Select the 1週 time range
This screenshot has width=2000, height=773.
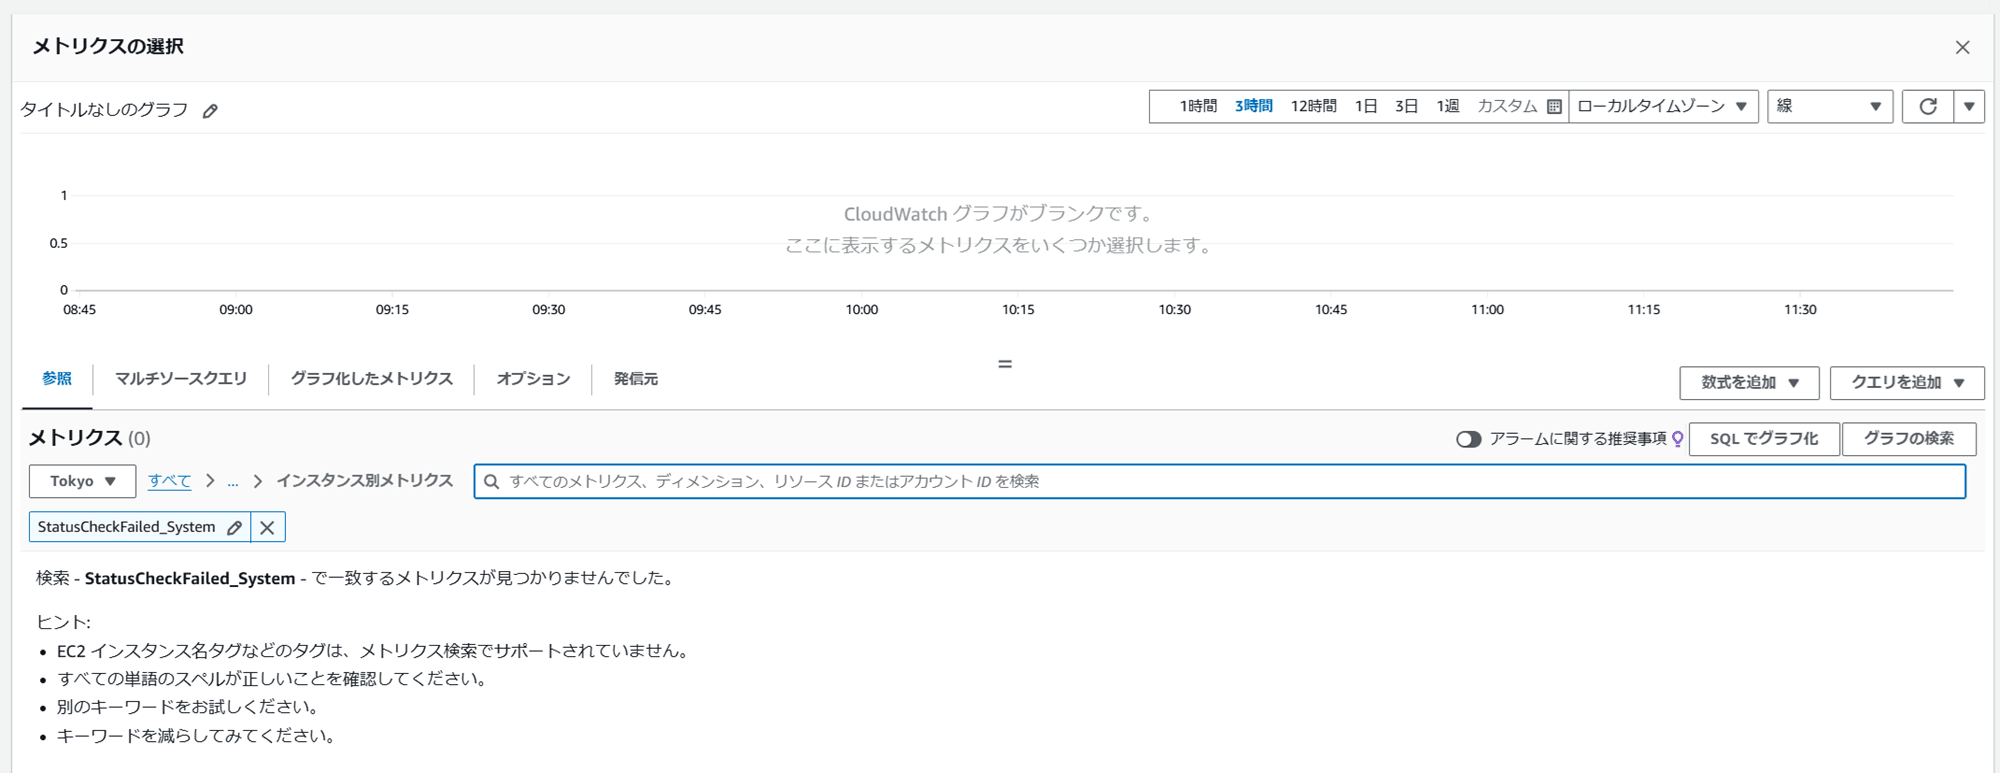coord(1447,106)
